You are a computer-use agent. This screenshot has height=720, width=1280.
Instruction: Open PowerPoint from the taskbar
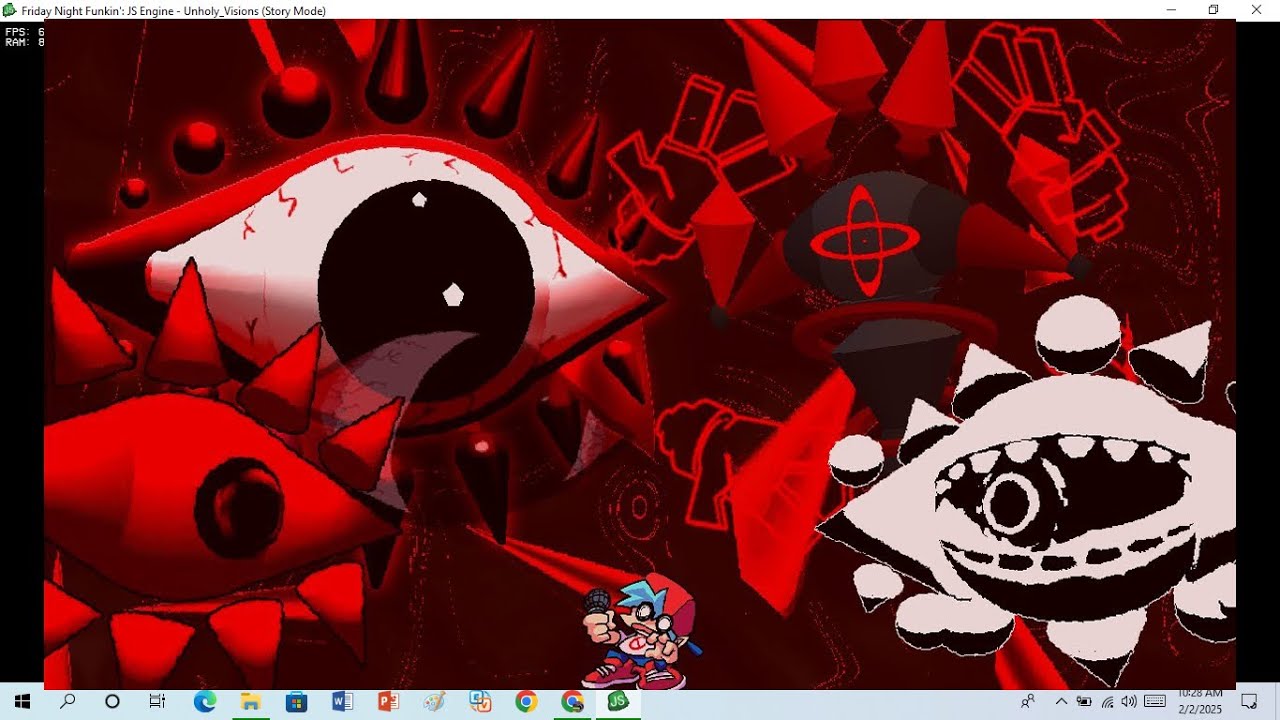pos(388,702)
